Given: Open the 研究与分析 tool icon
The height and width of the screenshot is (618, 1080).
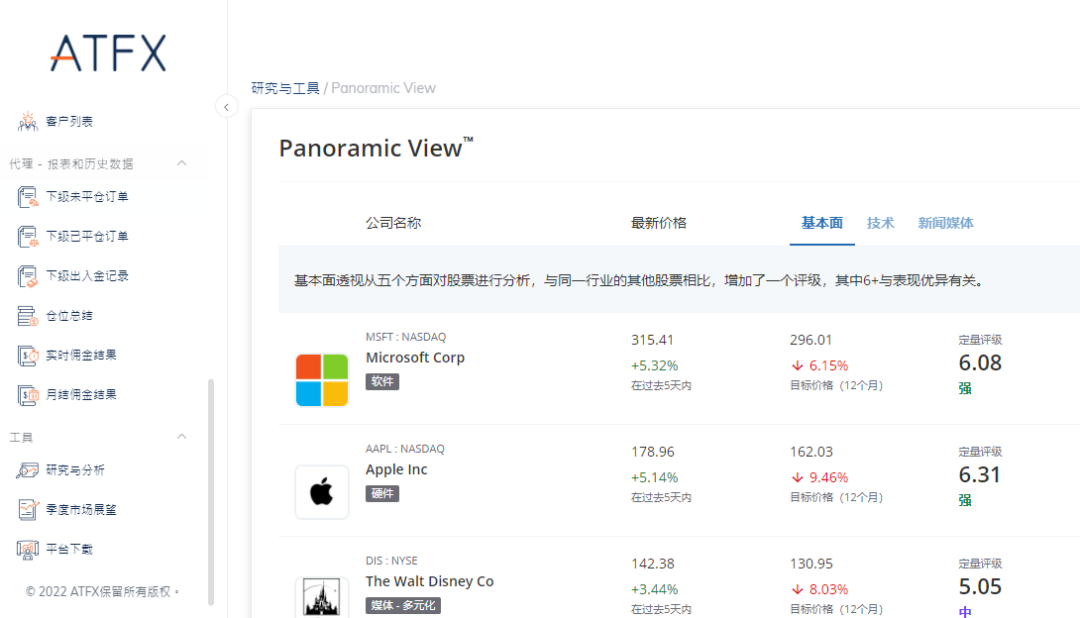Looking at the screenshot, I should pos(28,470).
